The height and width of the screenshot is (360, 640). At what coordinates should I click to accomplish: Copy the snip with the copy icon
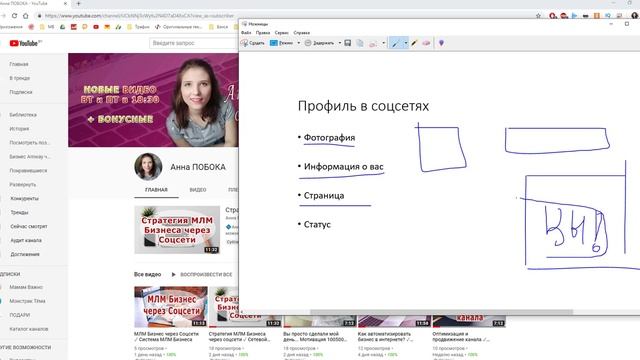click(x=360, y=43)
